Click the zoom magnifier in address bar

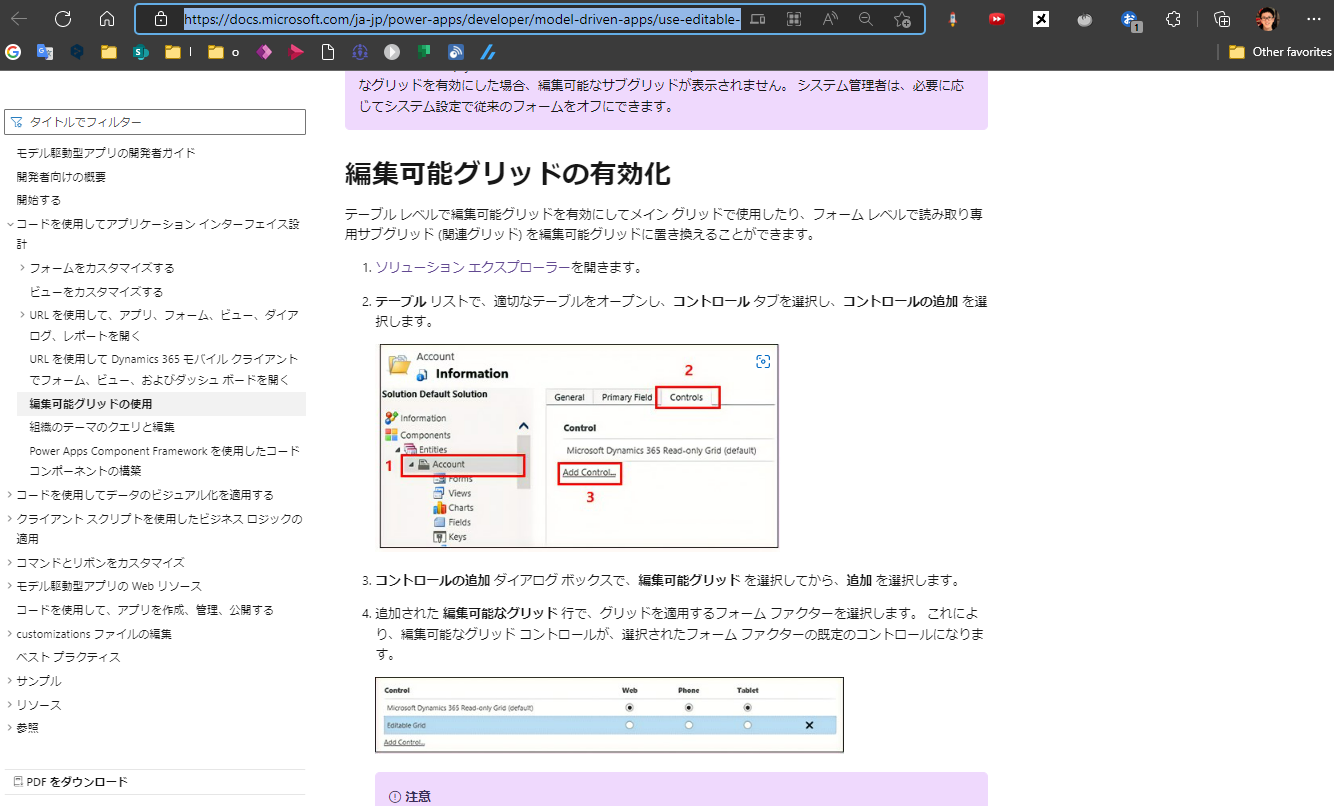point(866,19)
